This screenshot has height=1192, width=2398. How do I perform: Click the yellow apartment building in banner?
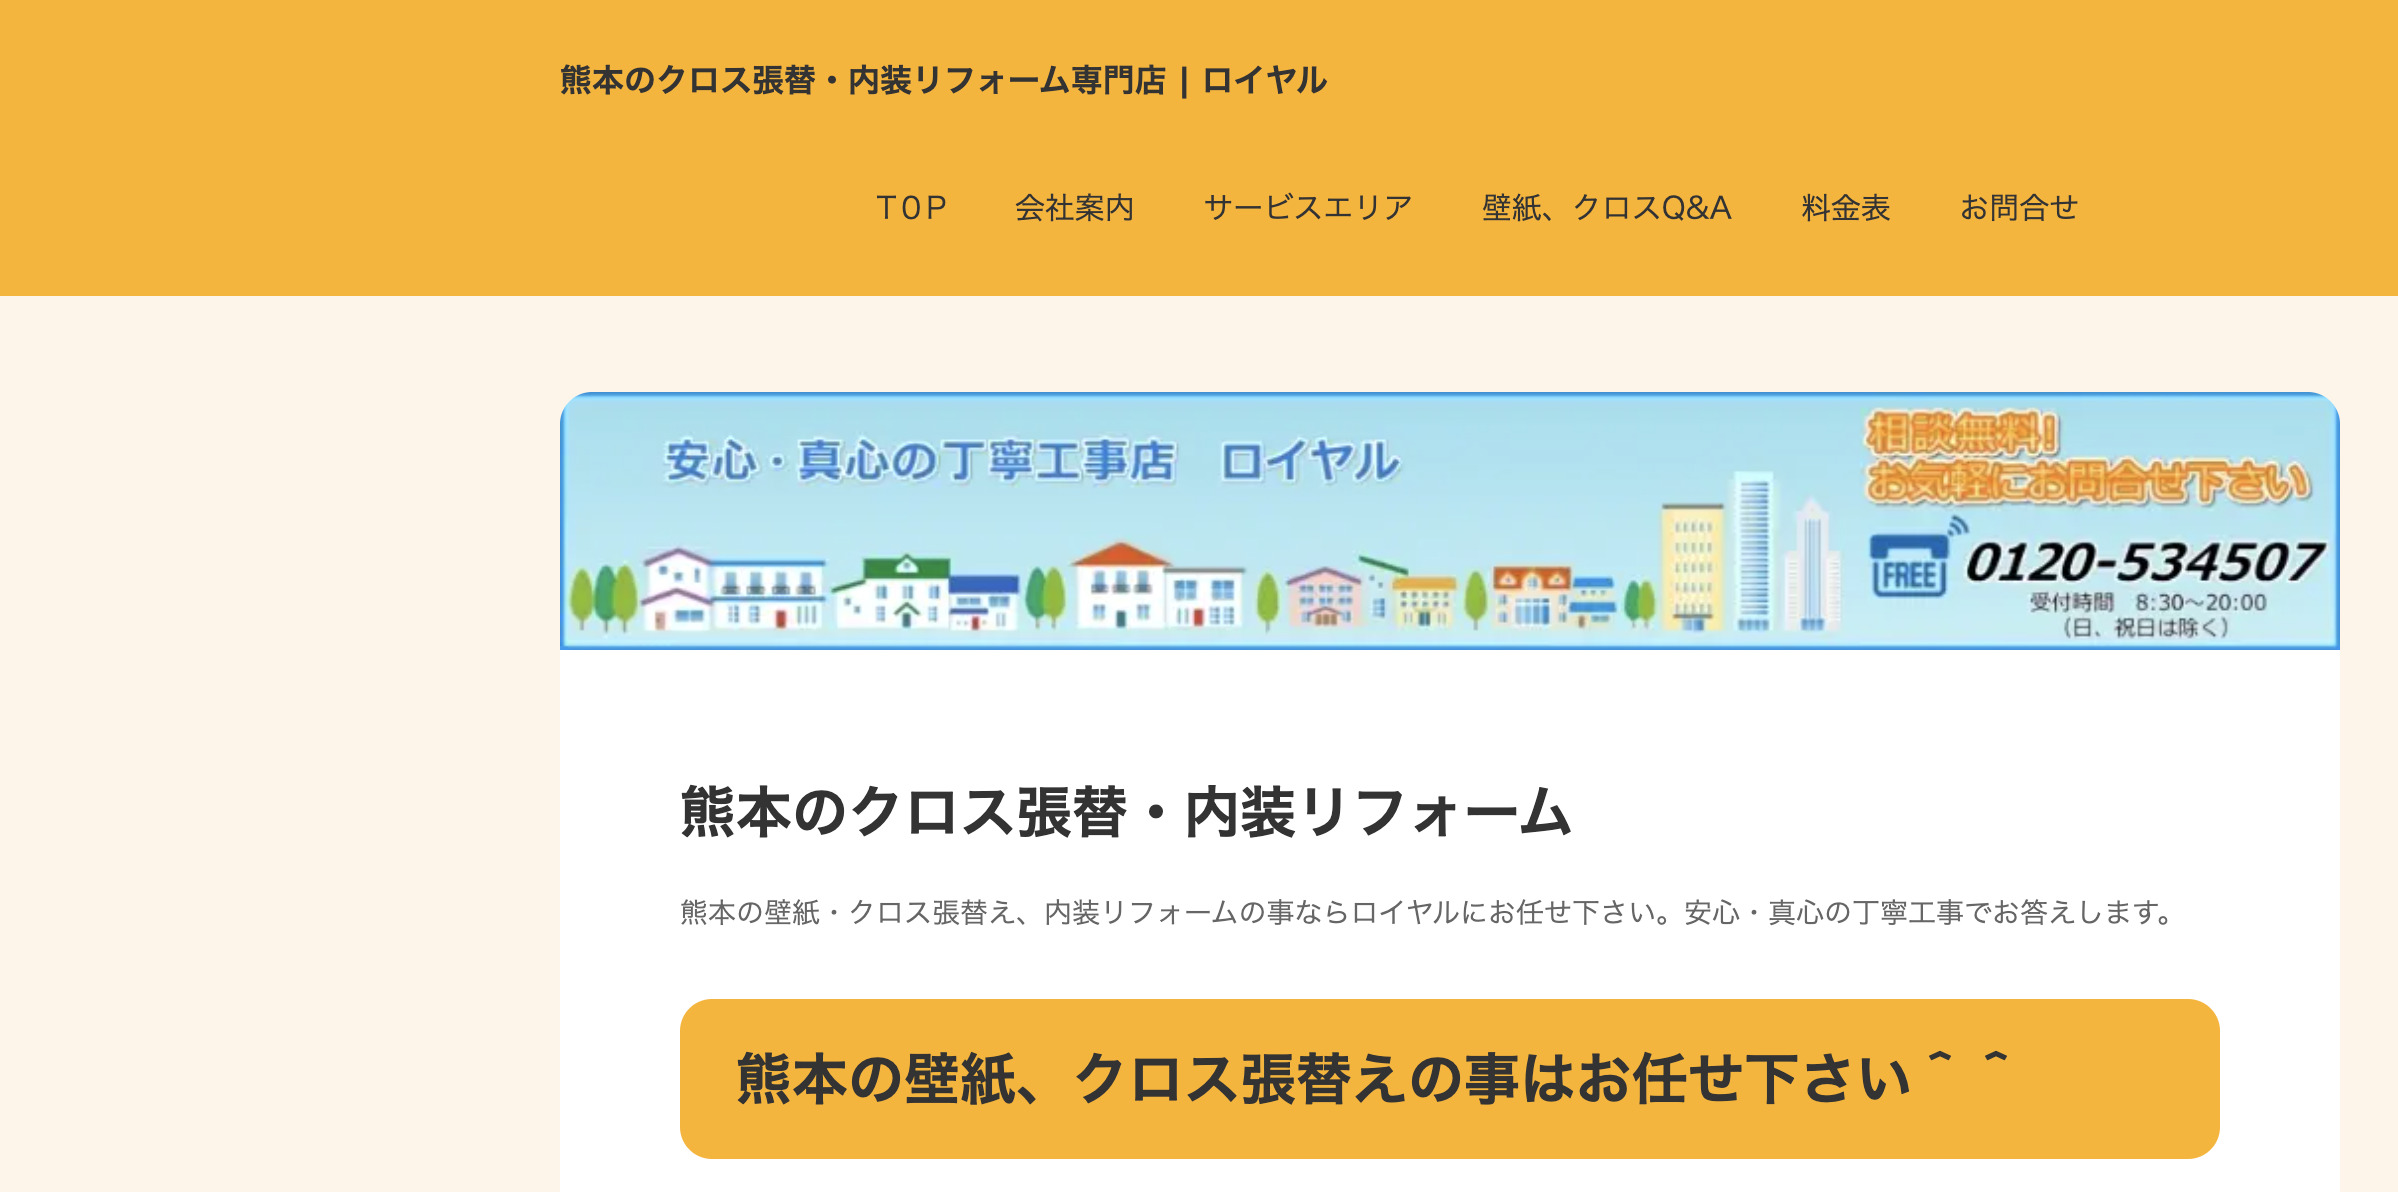point(1692,567)
